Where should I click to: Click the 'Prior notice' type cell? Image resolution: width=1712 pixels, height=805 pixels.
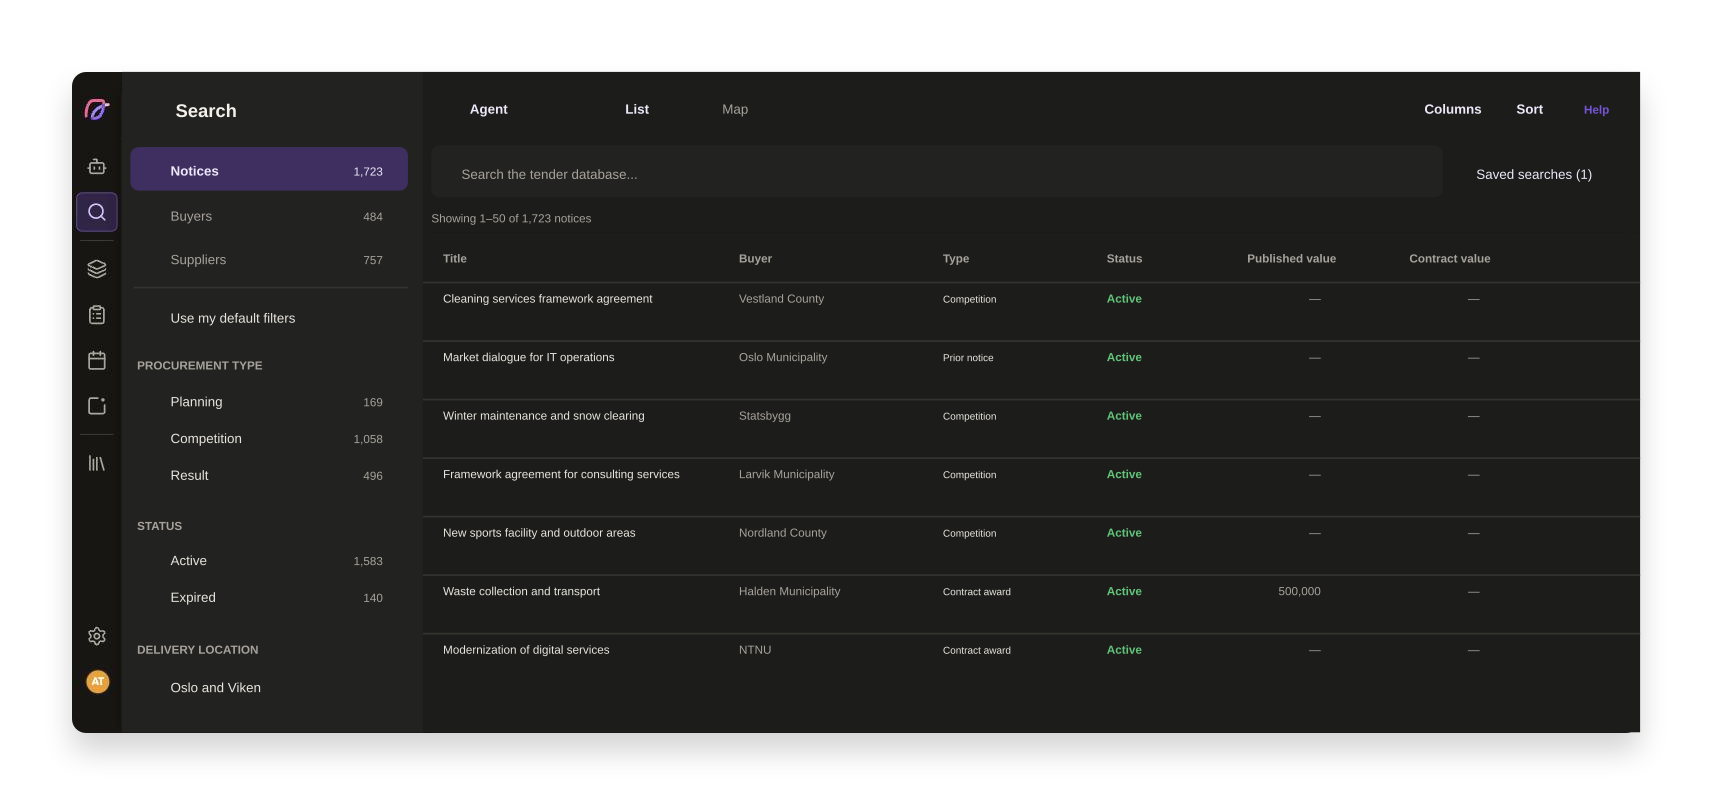tap(968, 358)
